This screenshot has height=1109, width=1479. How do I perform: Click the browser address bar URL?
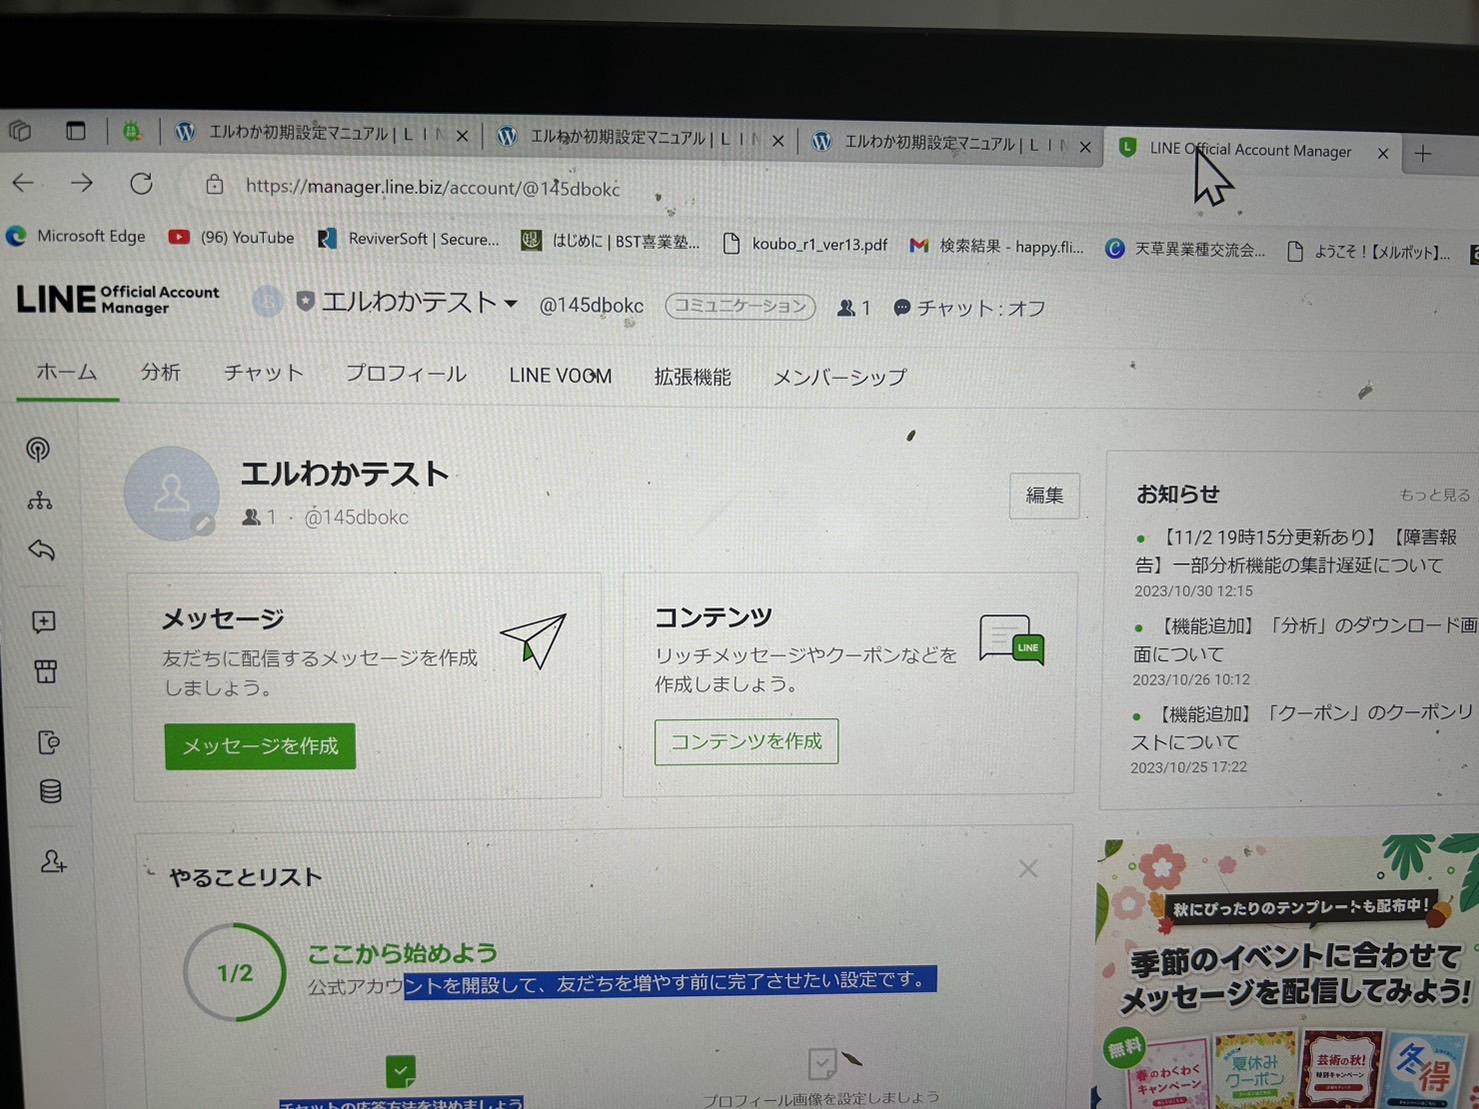pyautogui.click(x=433, y=187)
